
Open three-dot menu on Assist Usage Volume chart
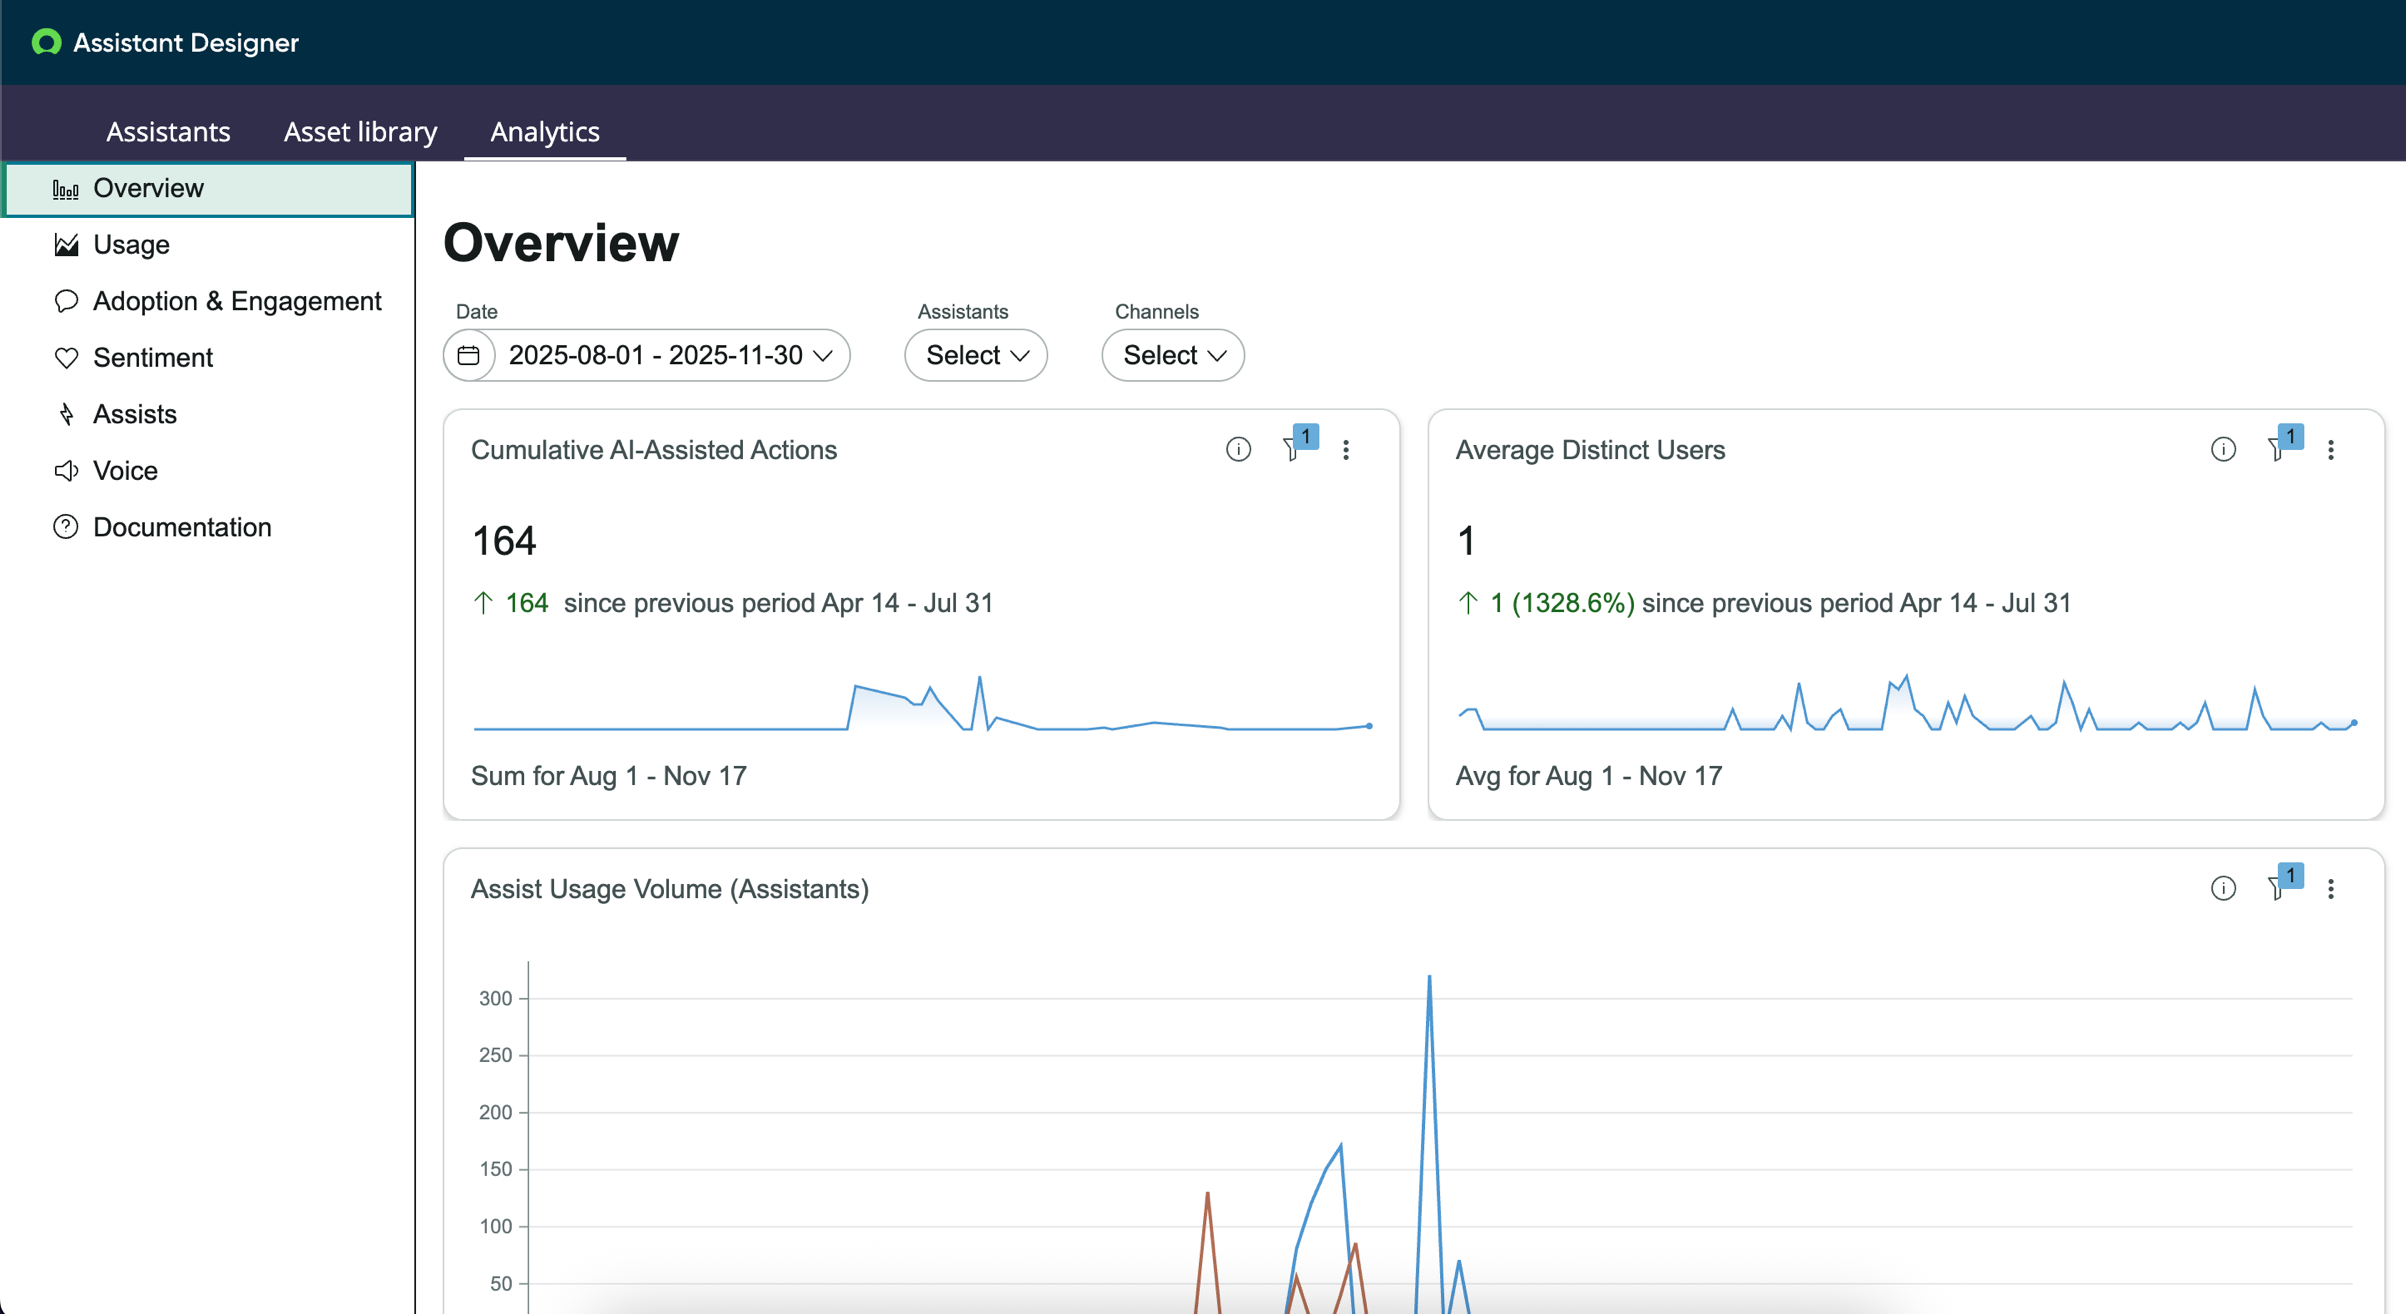[2331, 888]
